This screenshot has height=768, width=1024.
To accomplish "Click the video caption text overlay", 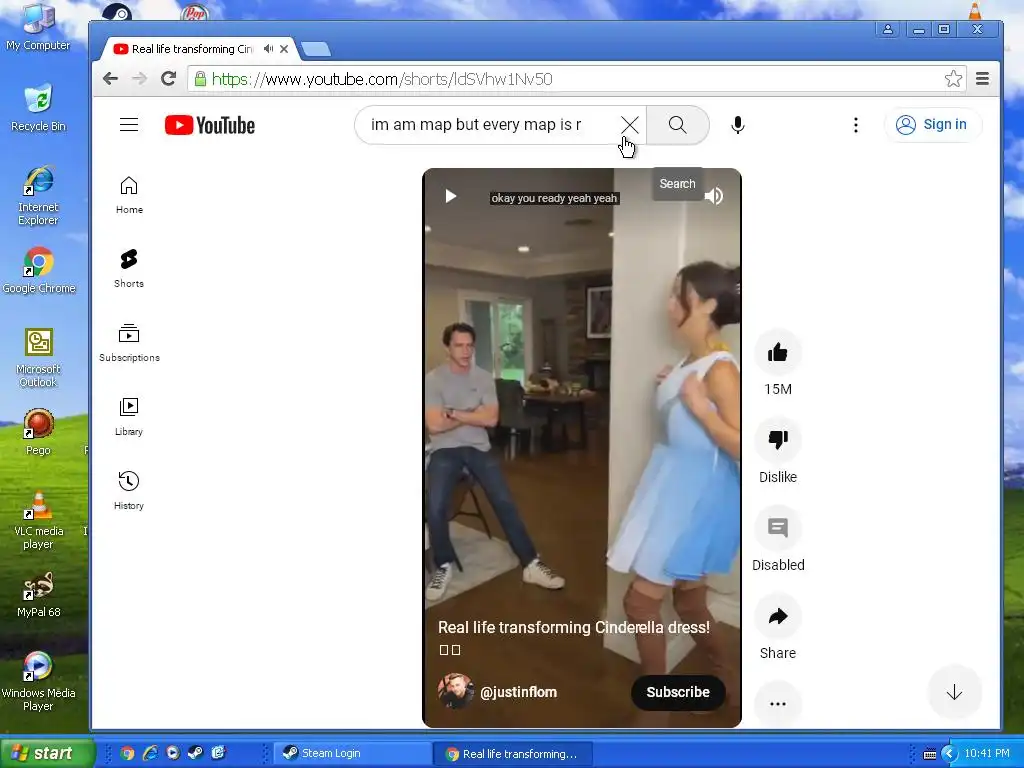I will (554, 198).
